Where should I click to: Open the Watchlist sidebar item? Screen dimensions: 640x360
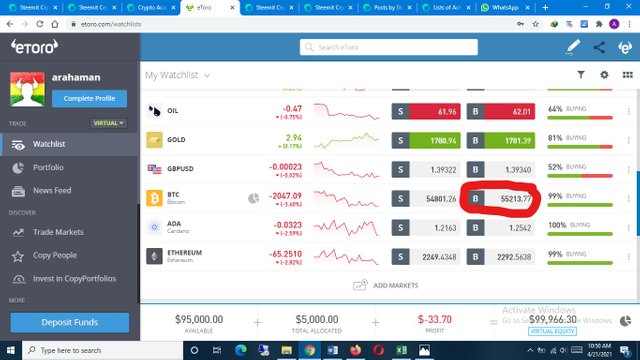point(69,144)
